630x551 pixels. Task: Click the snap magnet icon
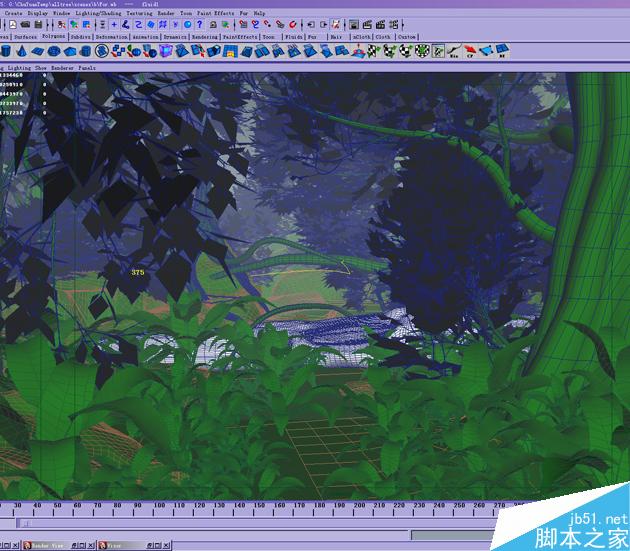click(293, 25)
